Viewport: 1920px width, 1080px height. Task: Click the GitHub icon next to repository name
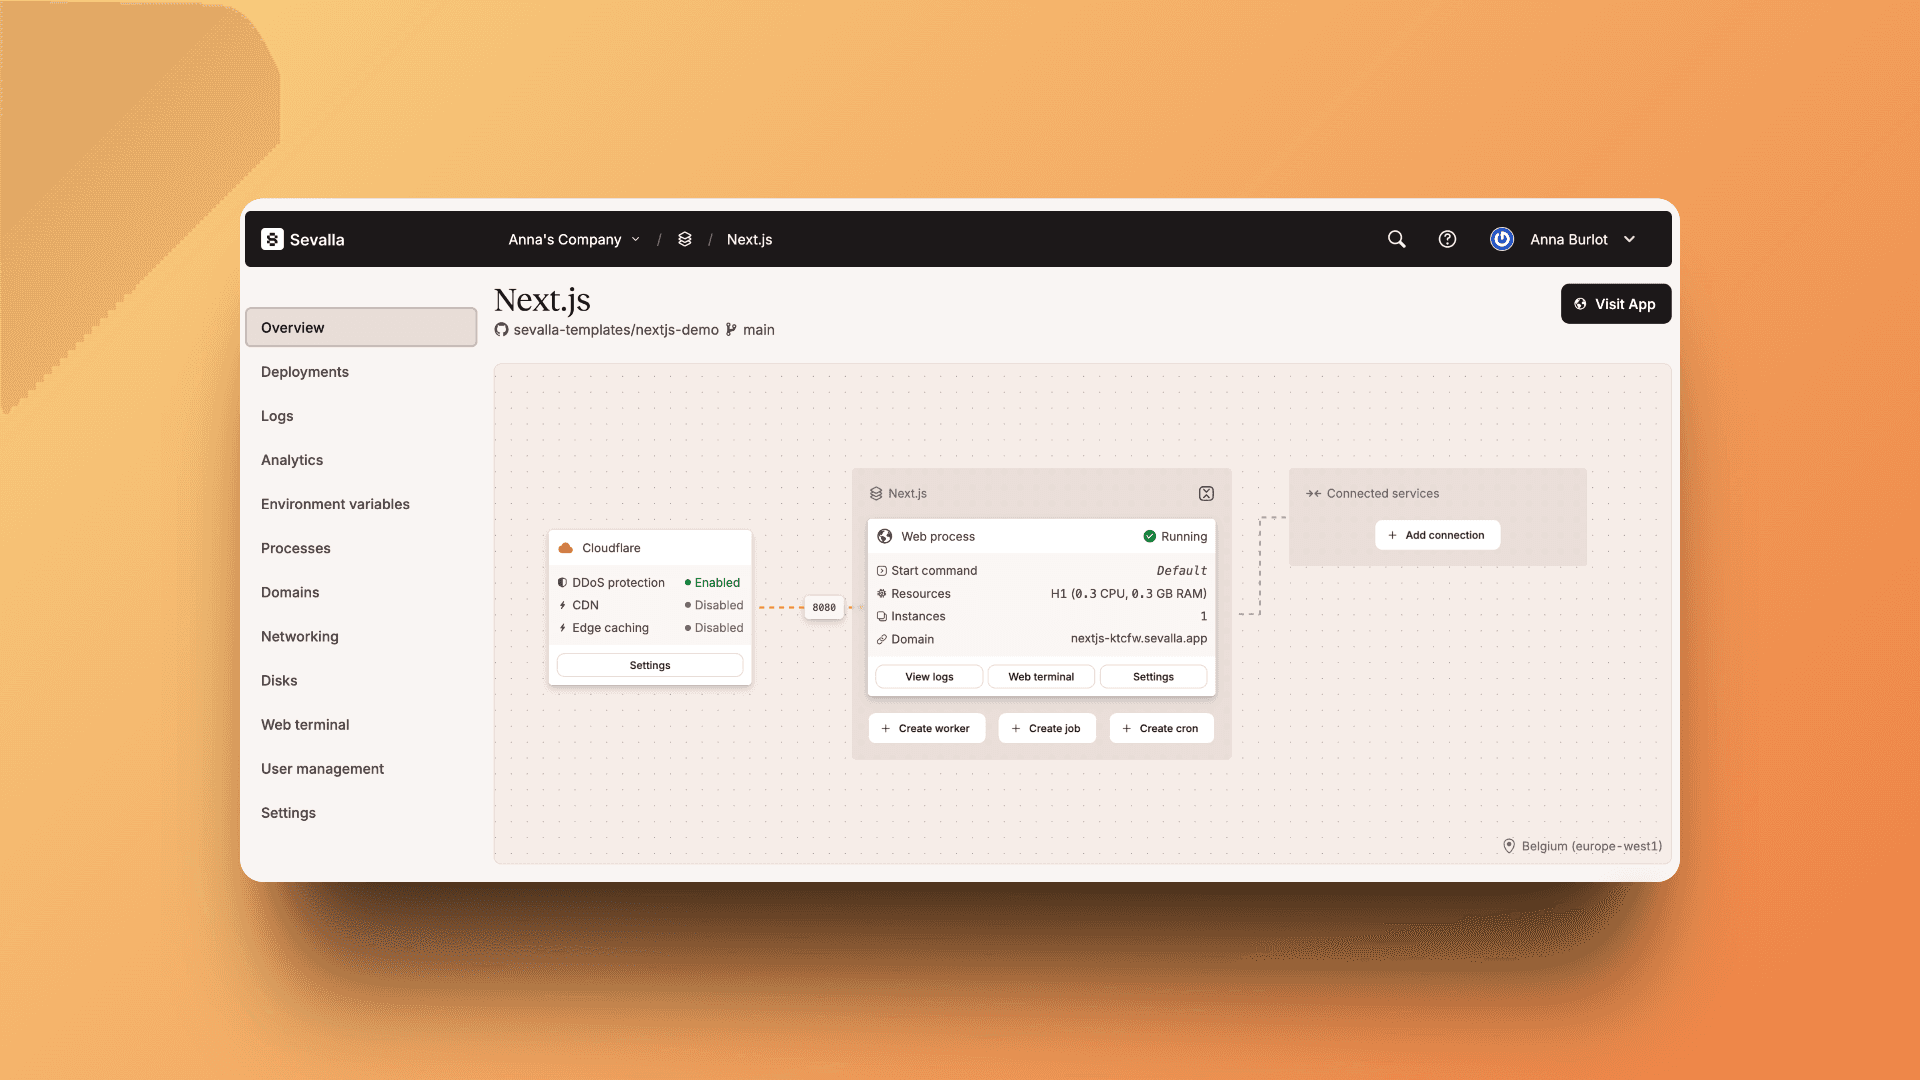[502, 330]
